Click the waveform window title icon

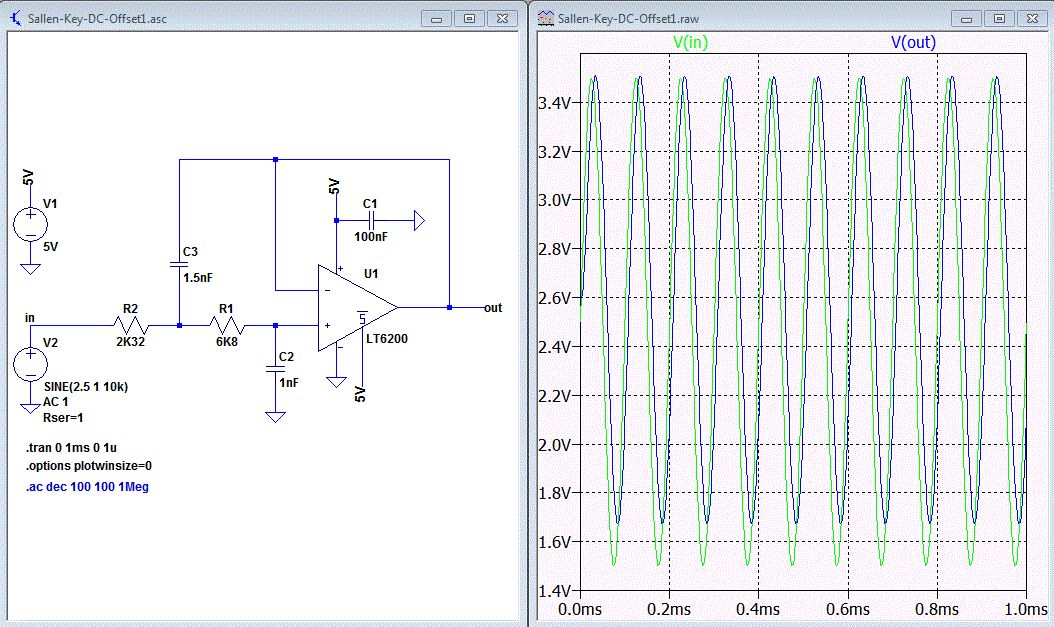click(x=546, y=18)
